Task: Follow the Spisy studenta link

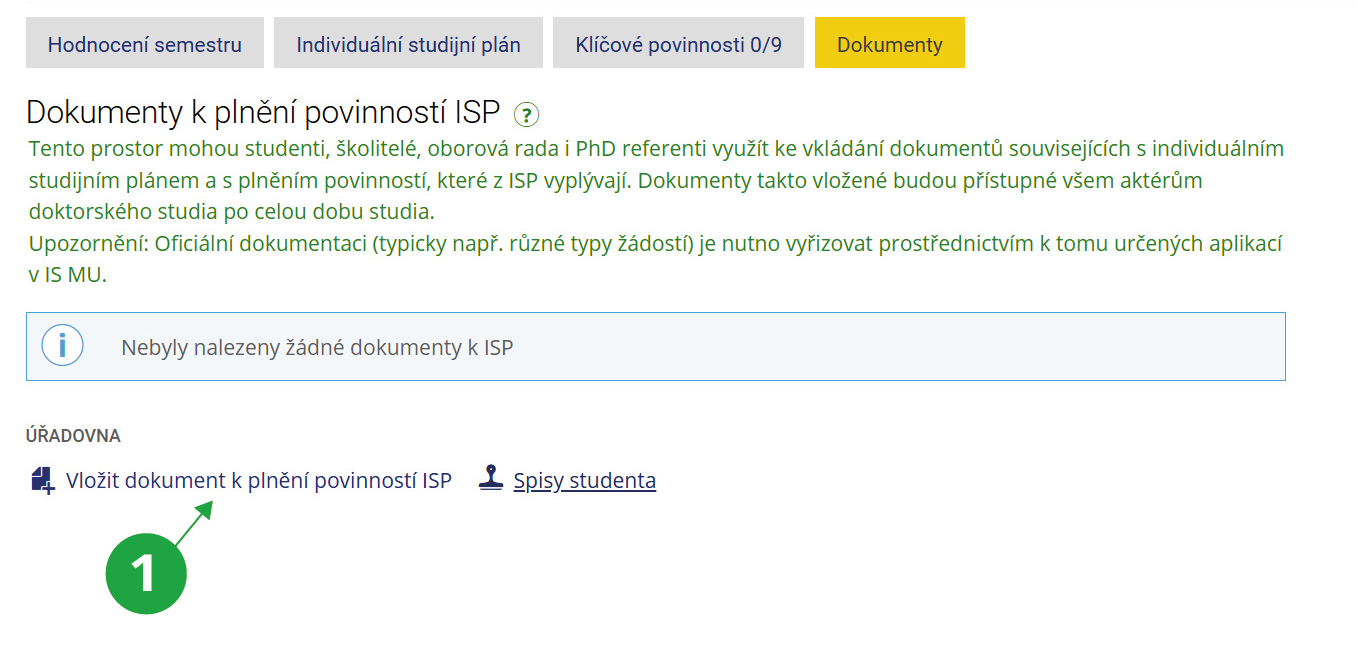Action: pyautogui.click(x=584, y=480)
